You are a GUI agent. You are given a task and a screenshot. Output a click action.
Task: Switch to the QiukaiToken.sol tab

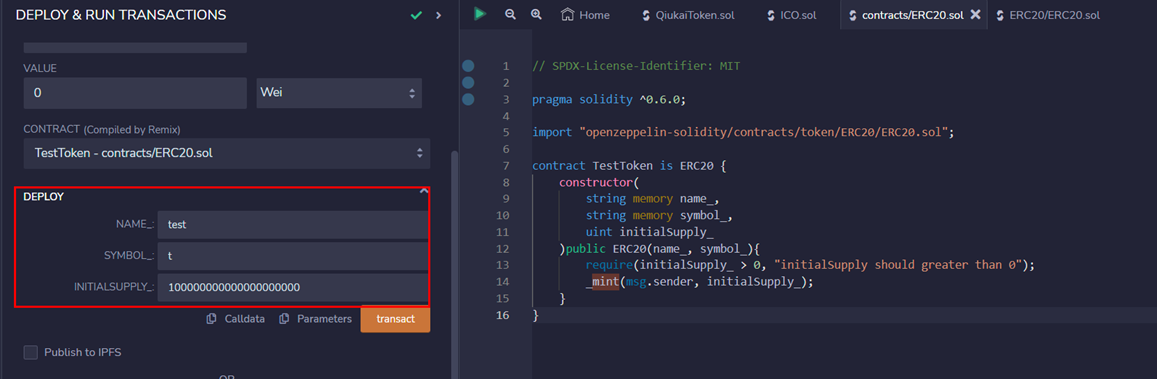[x=688, y=15]
